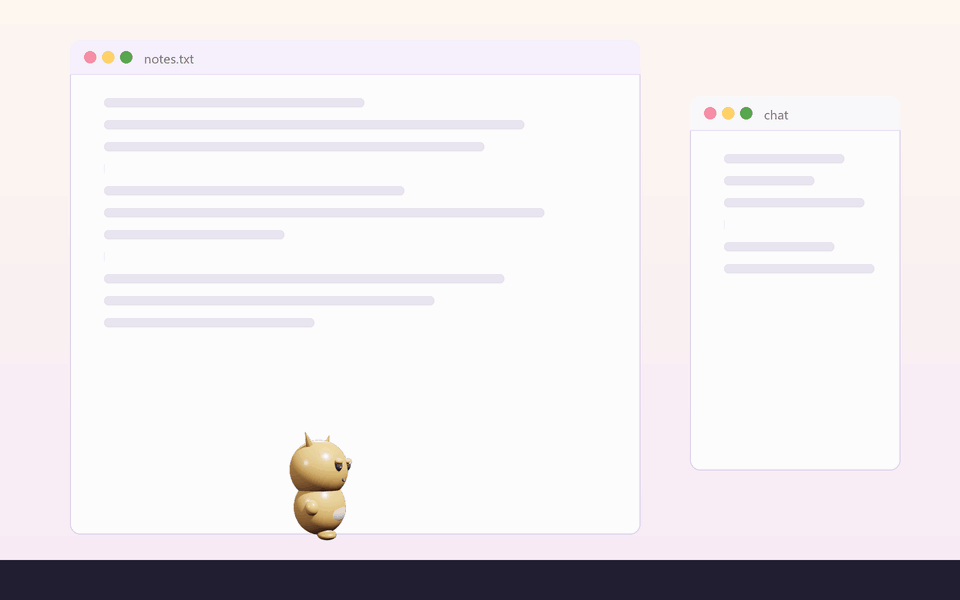Click the third text line in notes.txt
Image resolution: width=960 pixels, height=600 pixels.
coord(294,147)
